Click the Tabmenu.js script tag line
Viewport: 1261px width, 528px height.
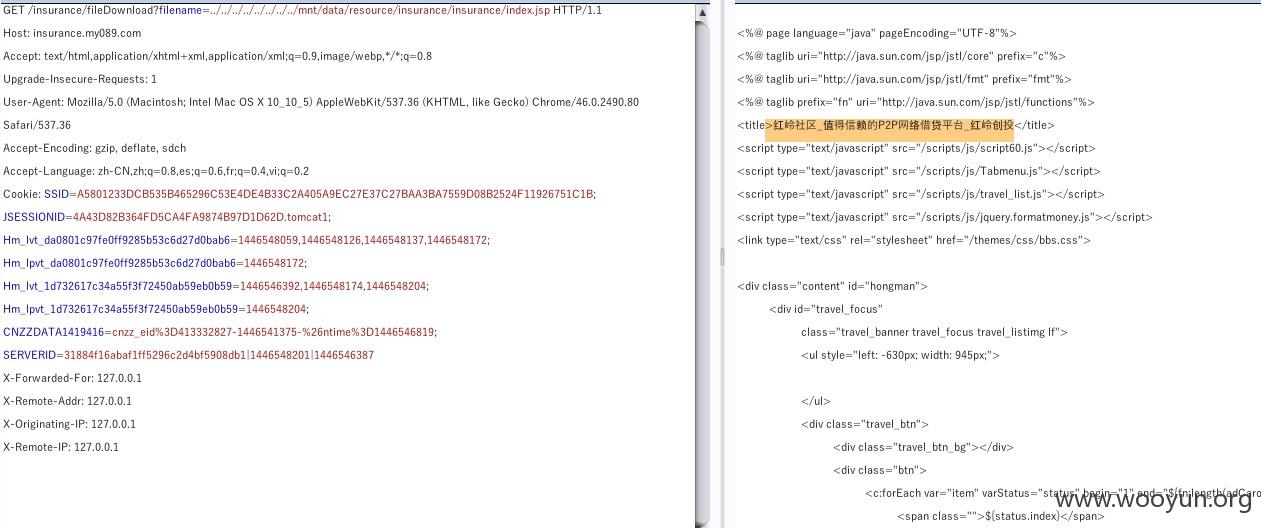[919, 171]
